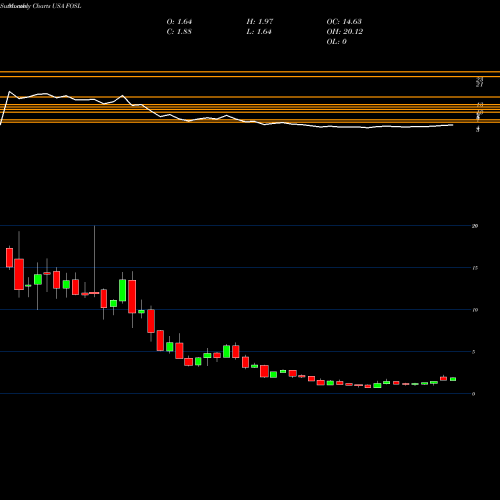The image size is (500, 500).
Task: Click the 'OC: 14.63' value
Action: (x=344, y=22)
